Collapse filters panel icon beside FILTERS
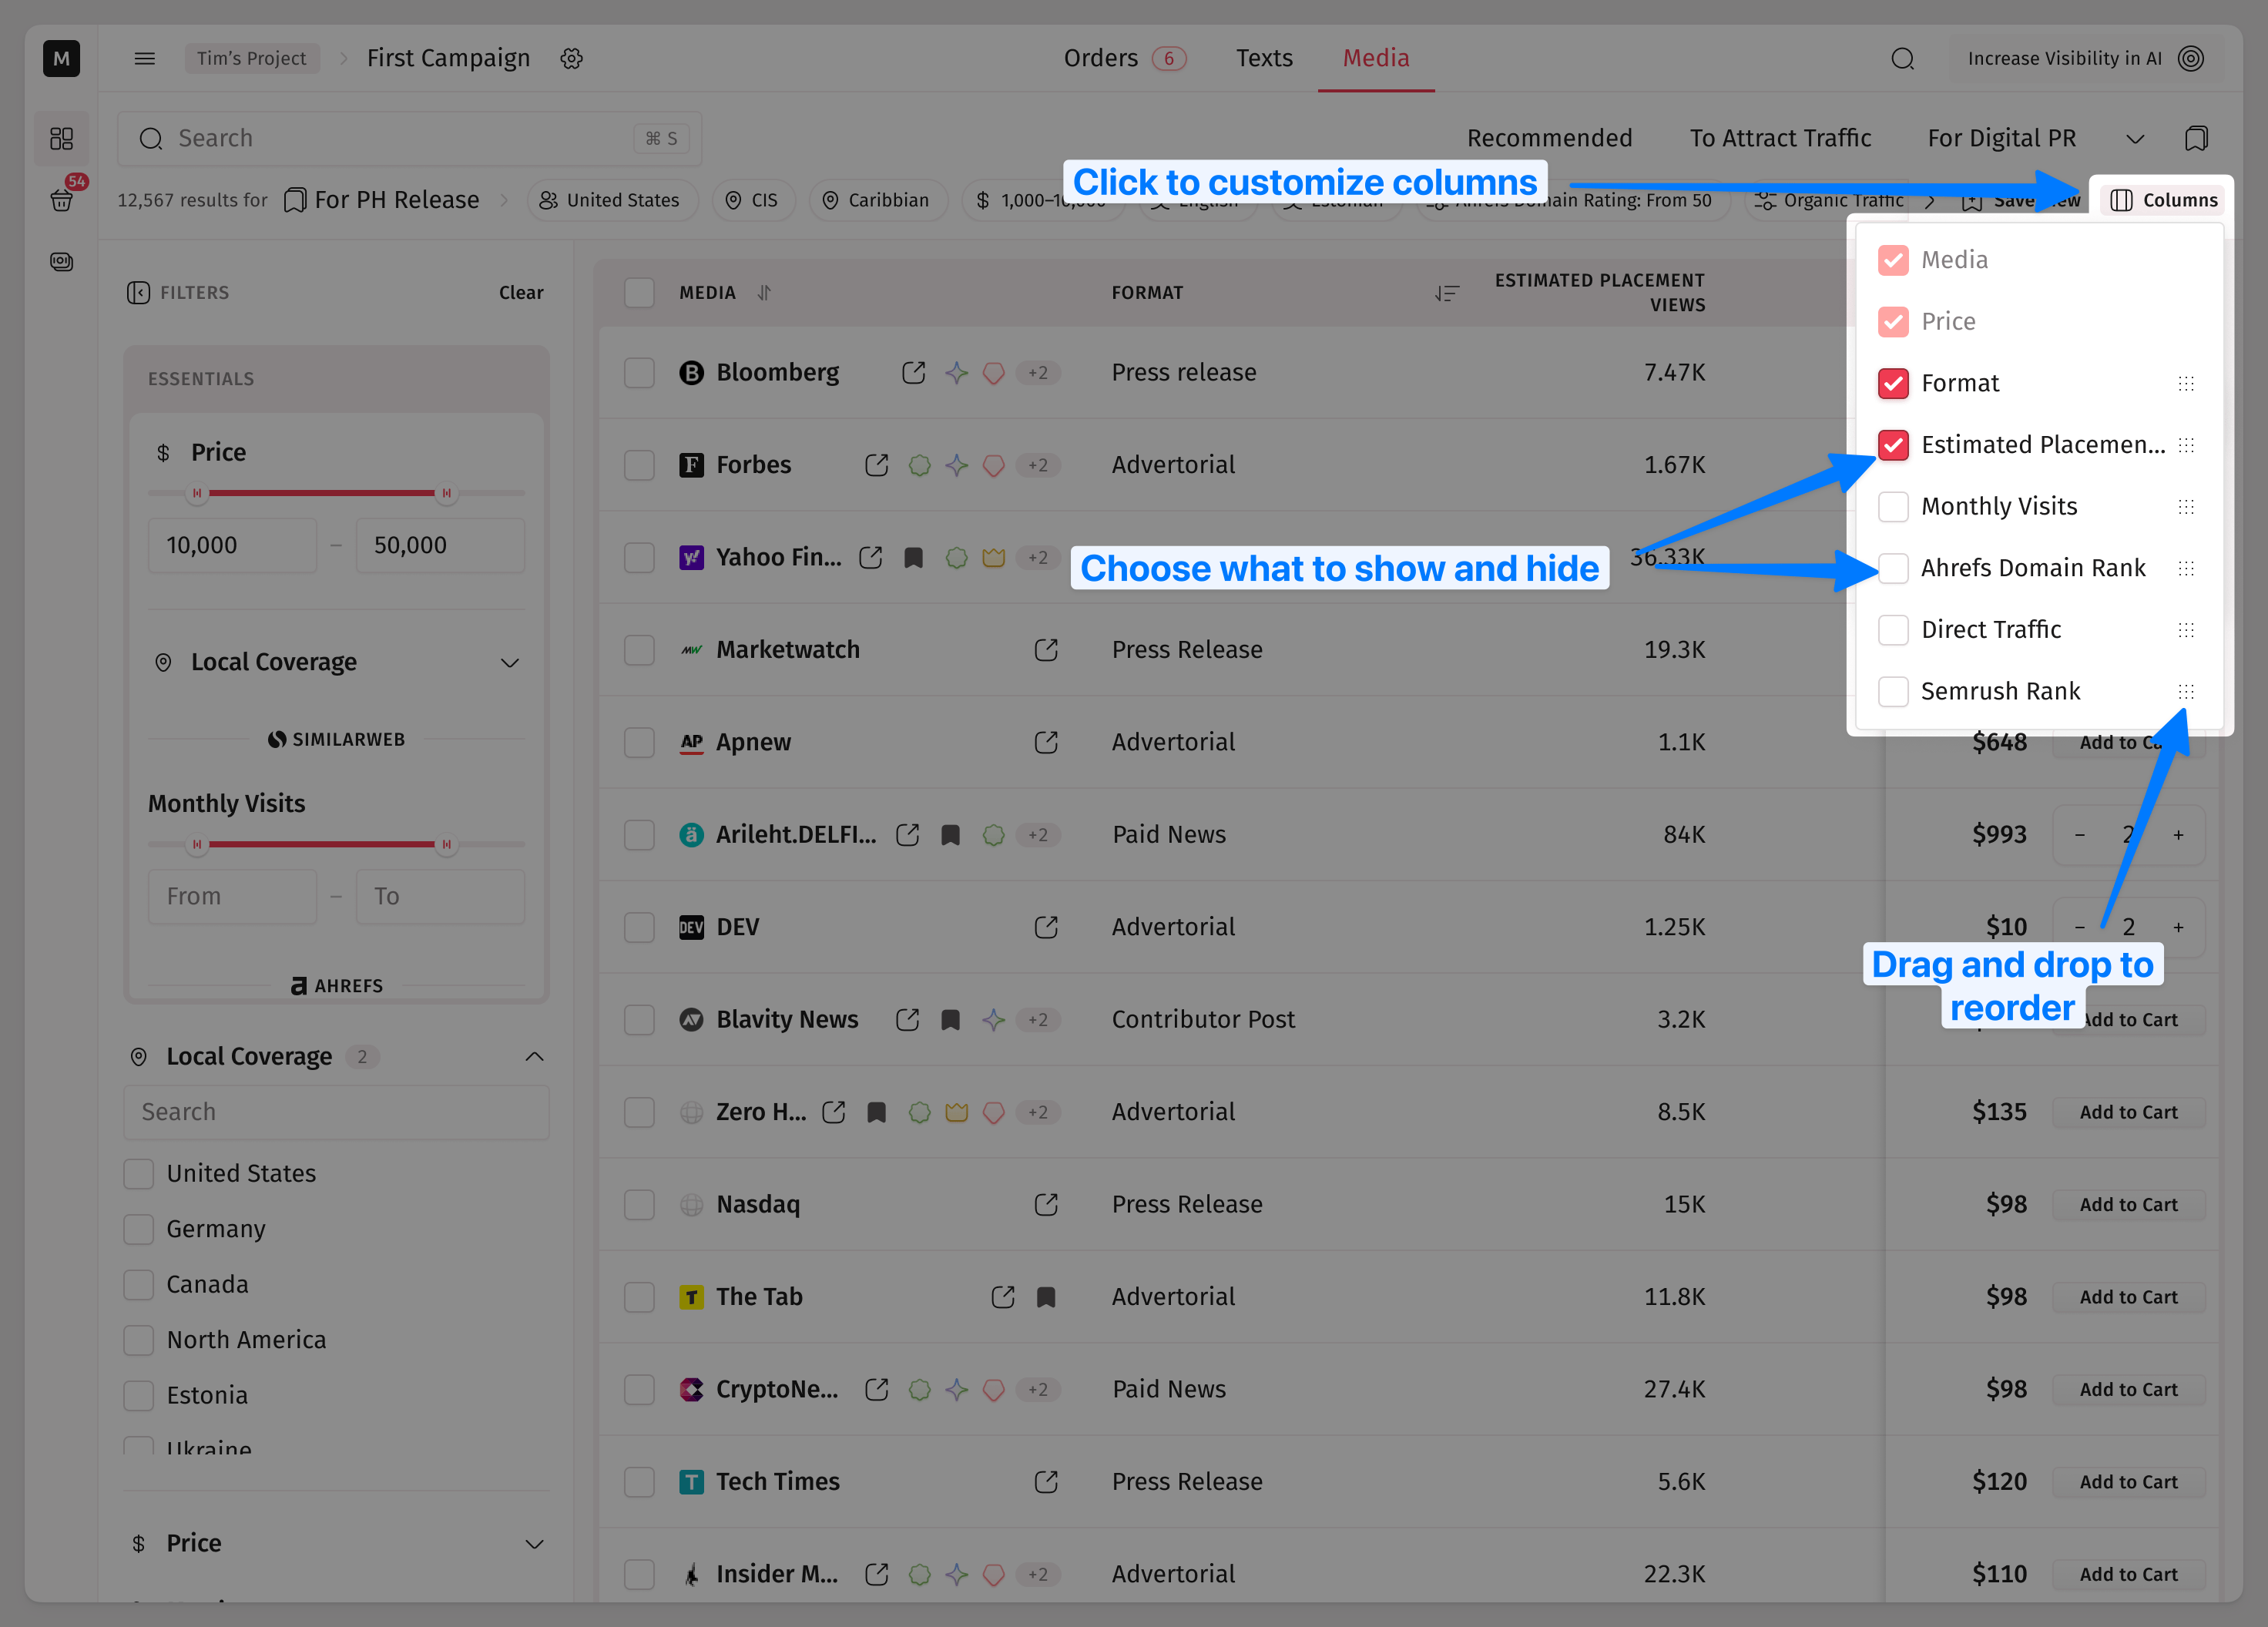This screenshot has width=2268, height=1627. (x=138, y=293)
